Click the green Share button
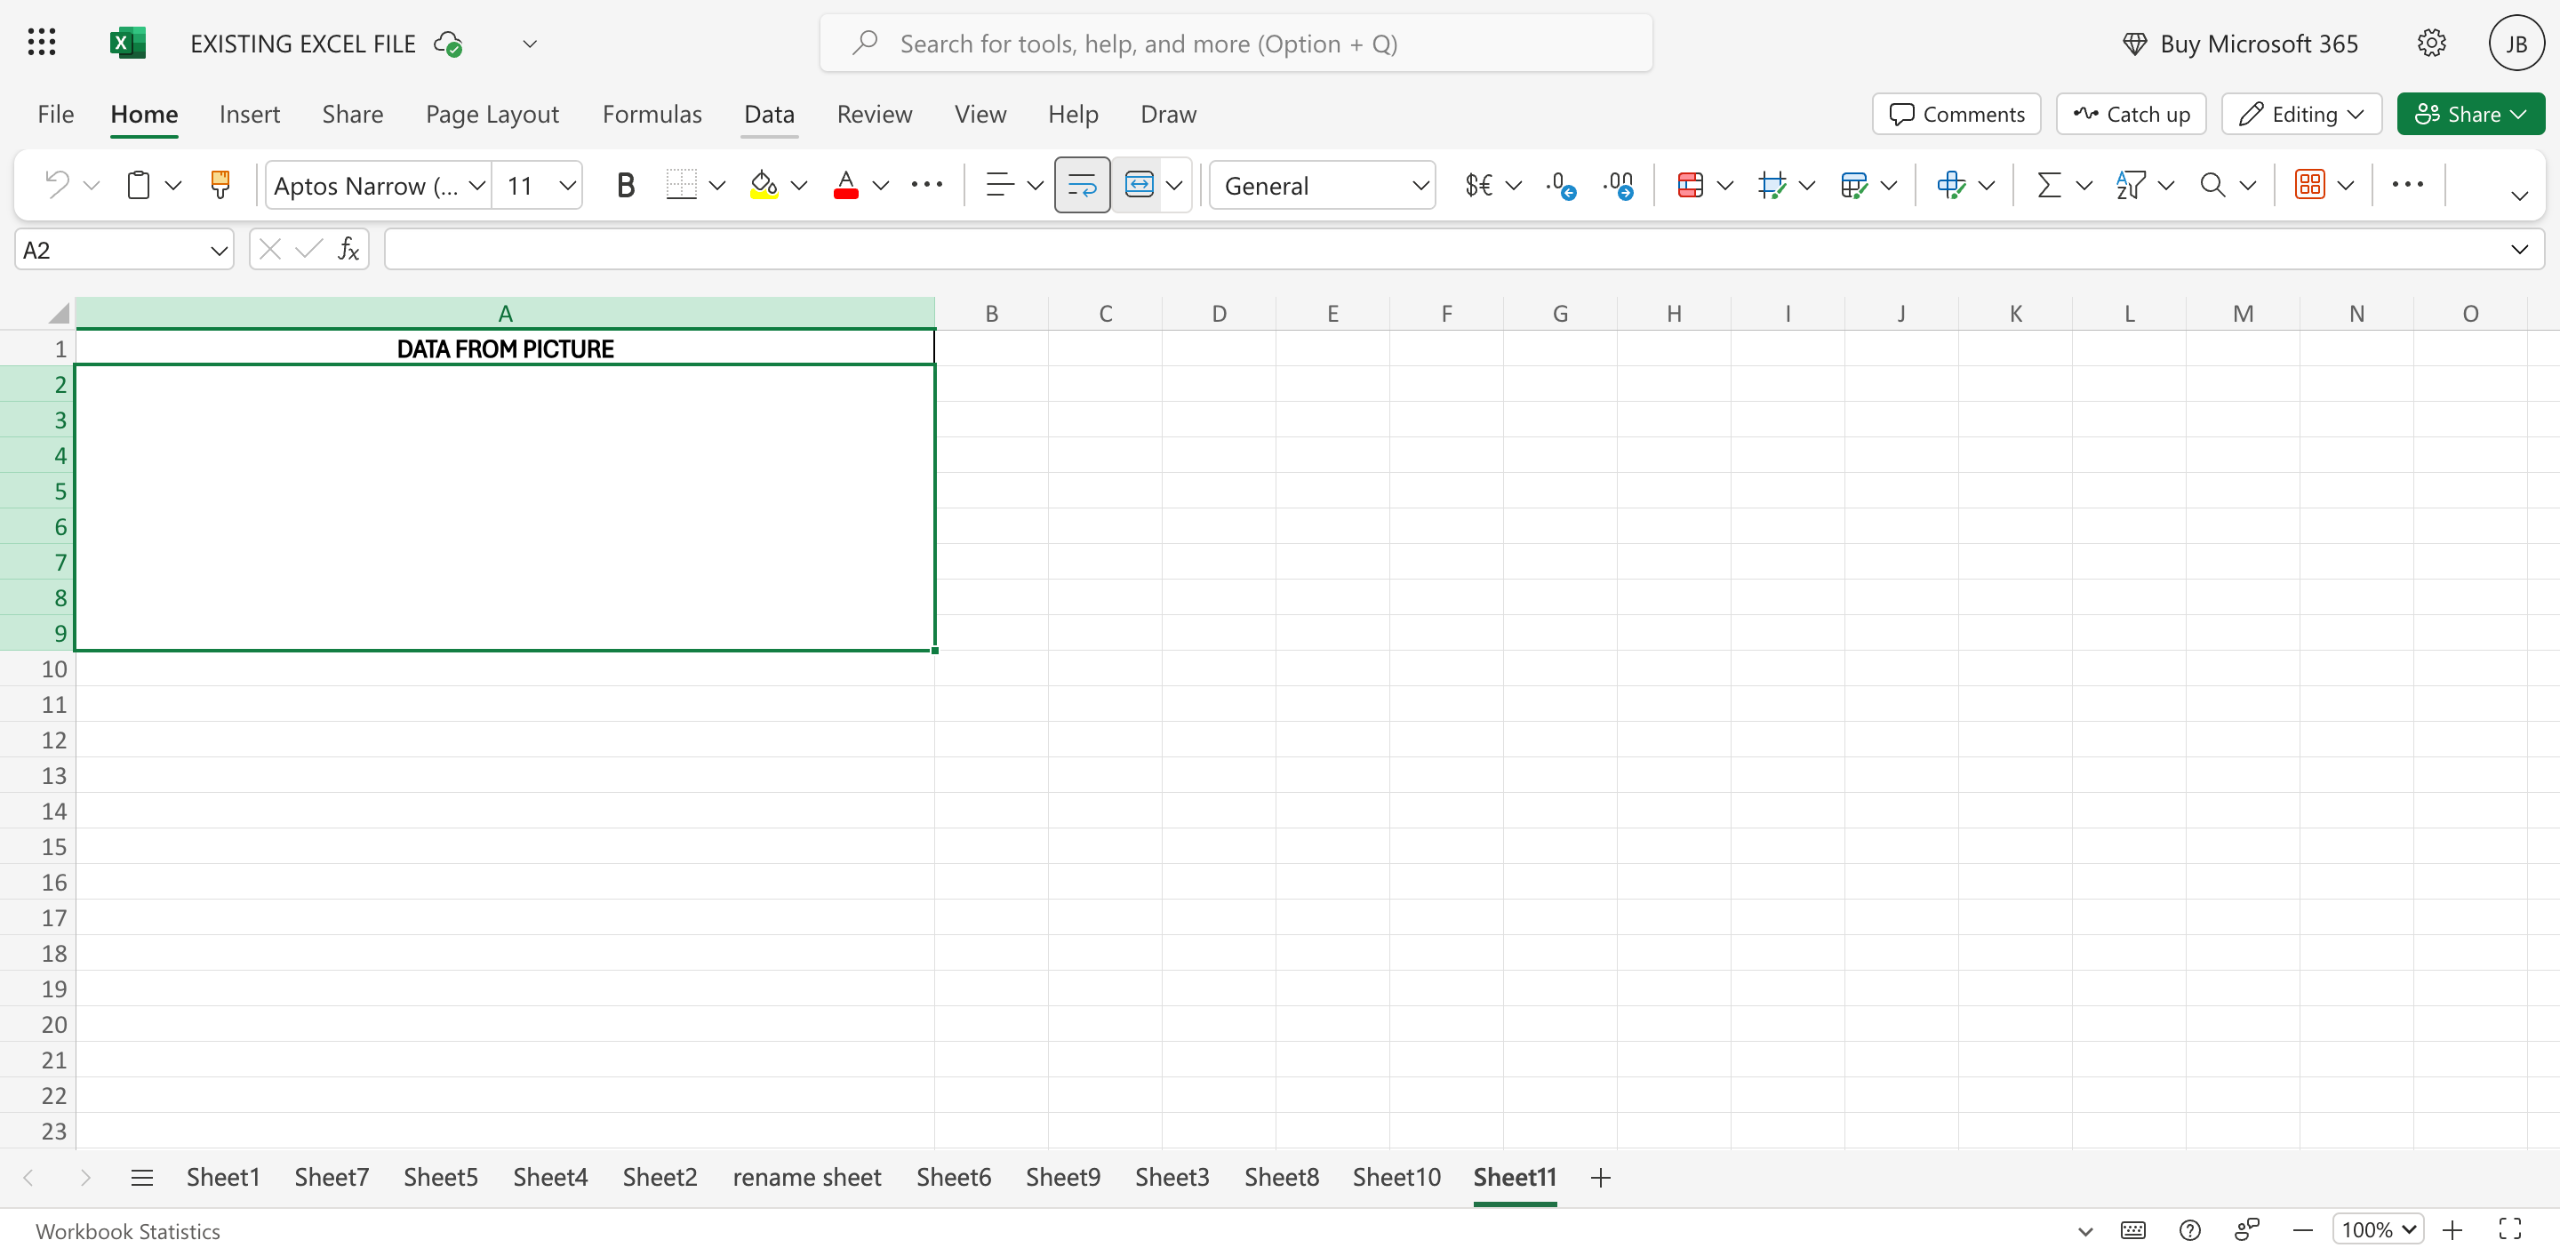Viewport: 2560px width, 1248px height. [2470, 114]
